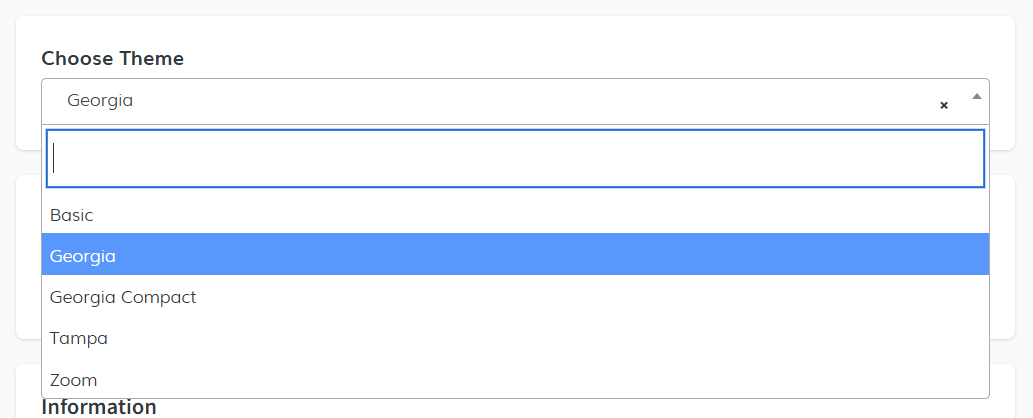Apply the Zoom entry at list bottom

point(74,379)
